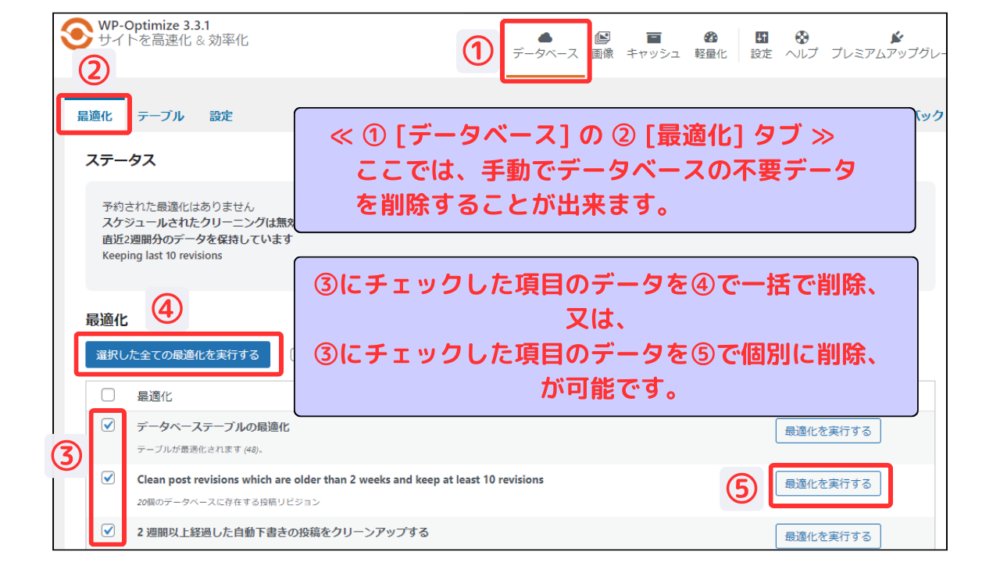Image resolution: width=1000 pixels, height=563 pixels.
Task: Switch to the 設定 sub-tab
Action: [x=221, y=116]
